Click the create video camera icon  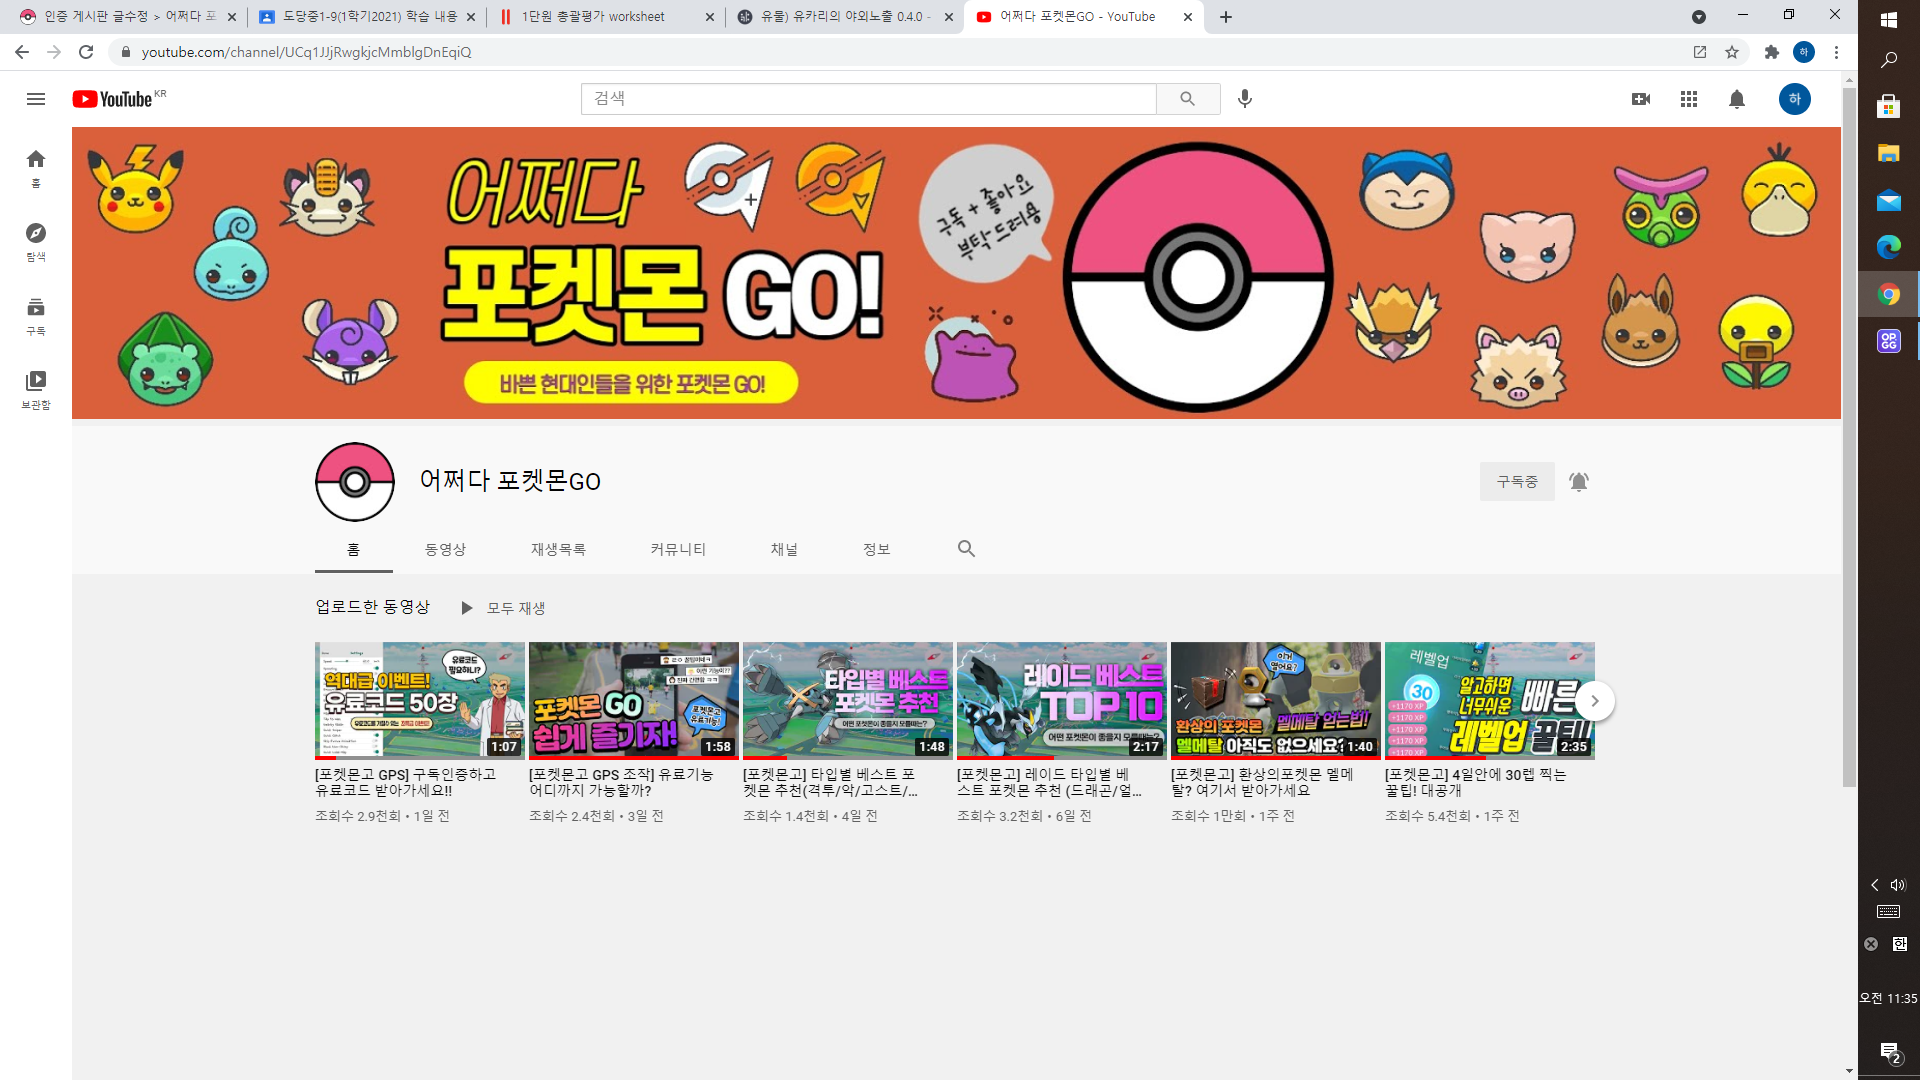coord(1641,99)
